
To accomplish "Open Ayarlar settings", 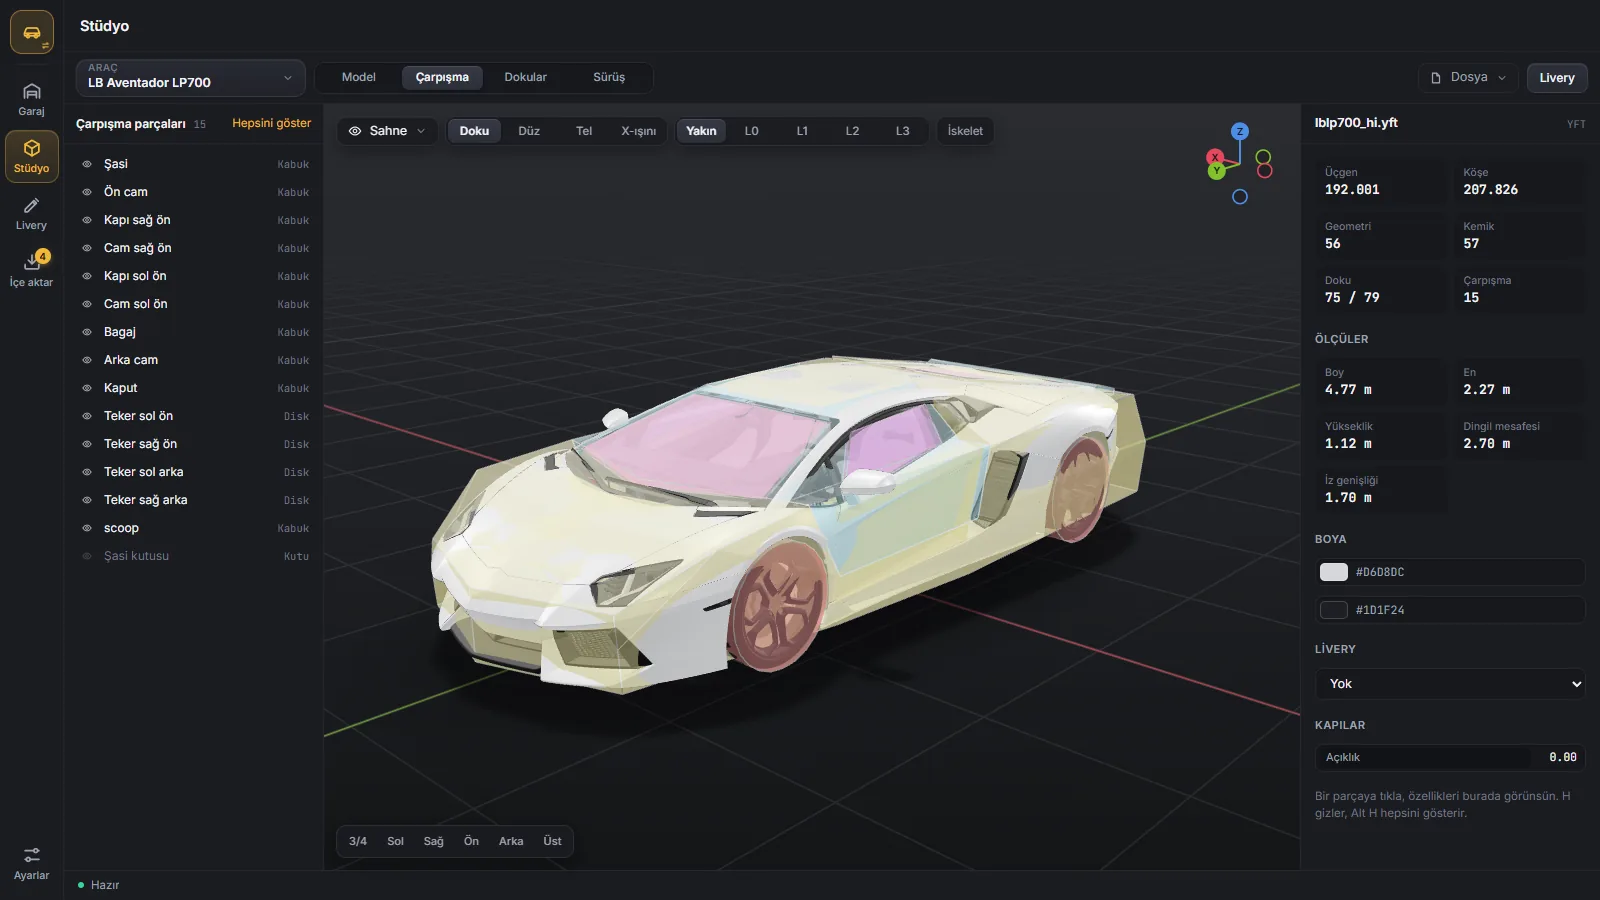I will (32, 864).
